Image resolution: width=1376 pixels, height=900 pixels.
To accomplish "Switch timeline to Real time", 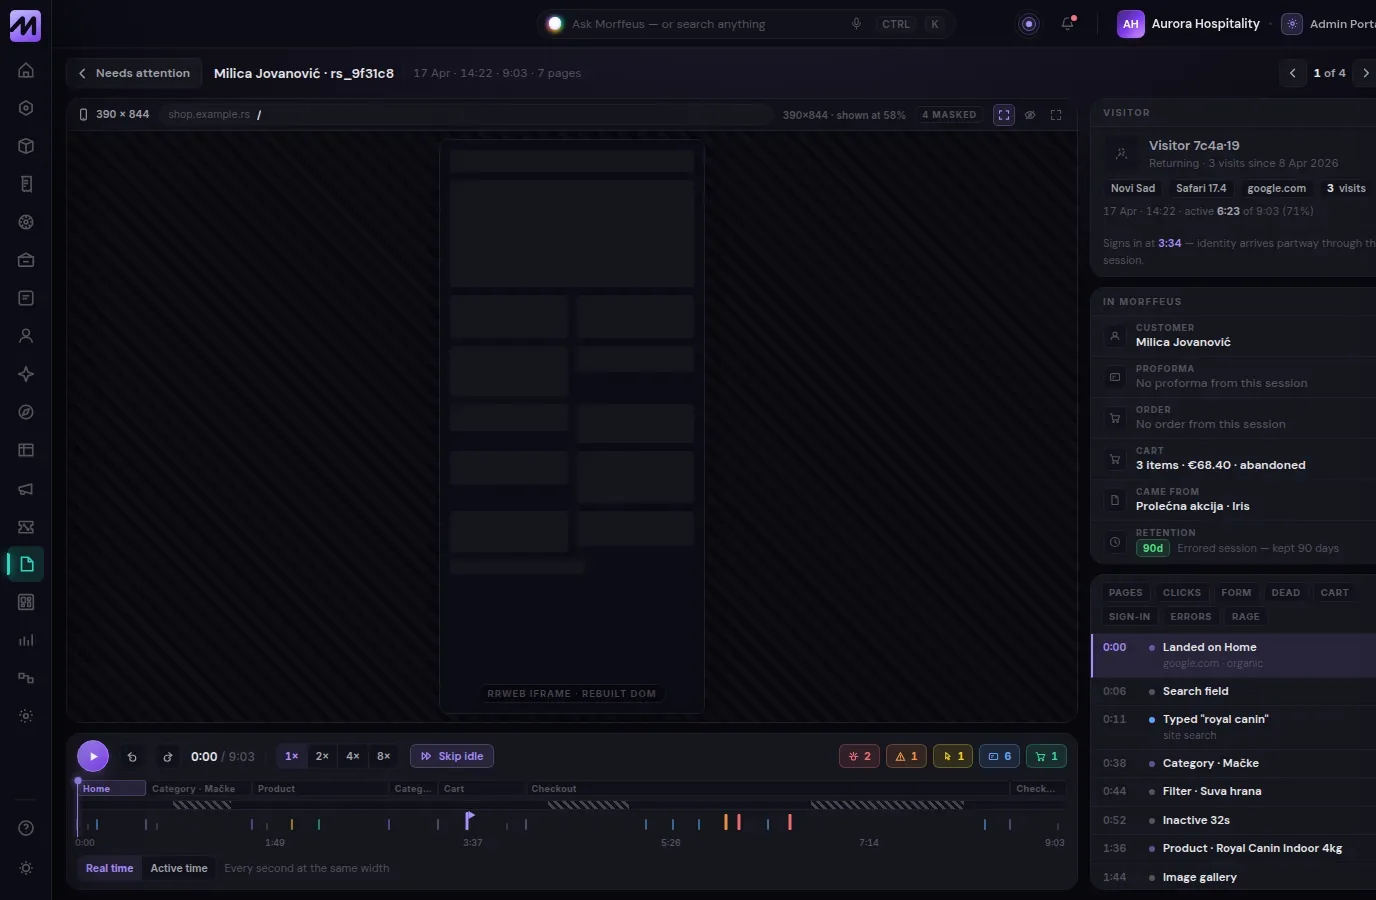I will (109, 868).
